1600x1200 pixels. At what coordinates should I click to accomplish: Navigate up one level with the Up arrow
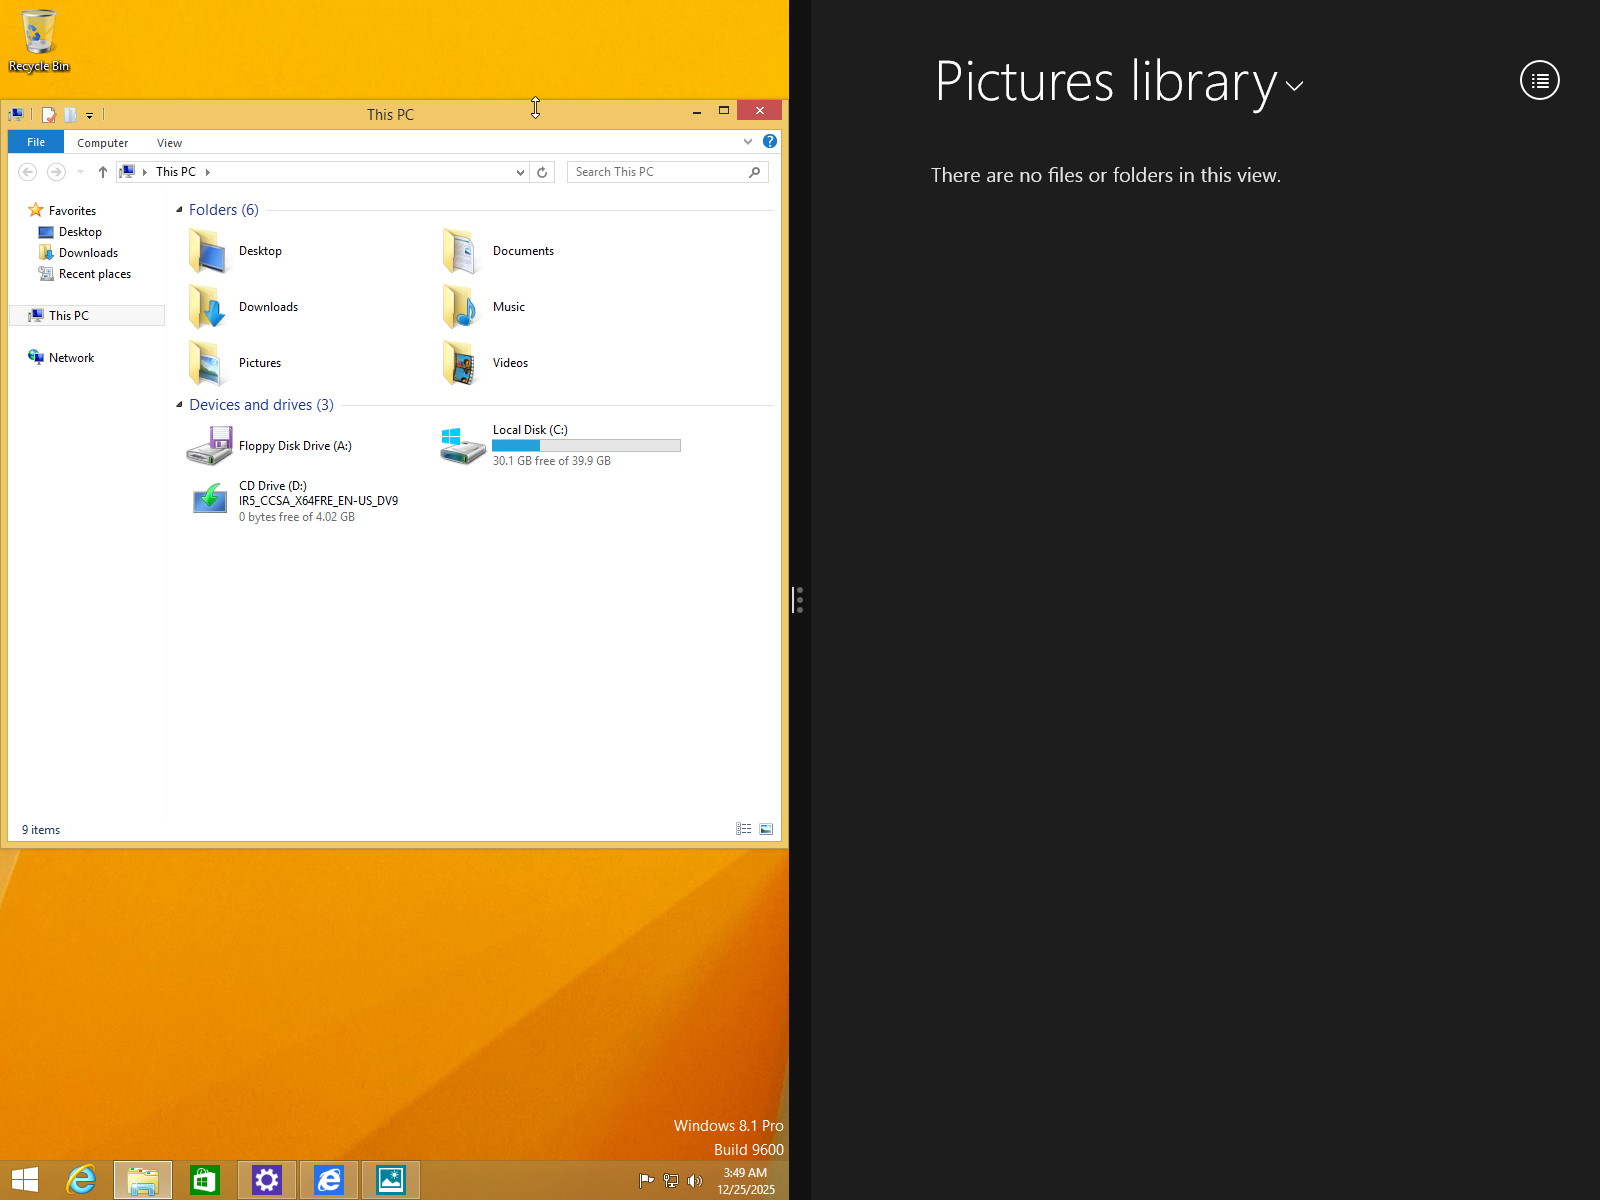(x=102, y=172)
